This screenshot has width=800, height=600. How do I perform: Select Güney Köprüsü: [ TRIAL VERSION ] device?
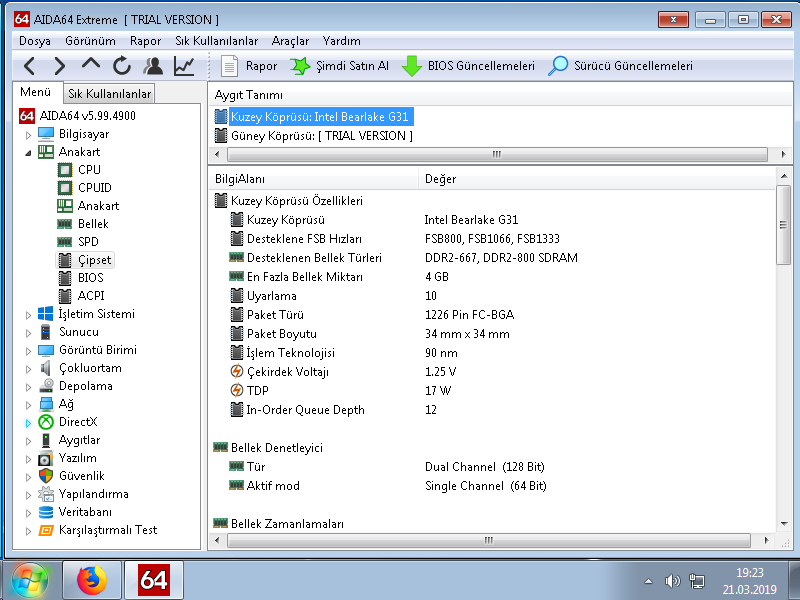point(314,136)
